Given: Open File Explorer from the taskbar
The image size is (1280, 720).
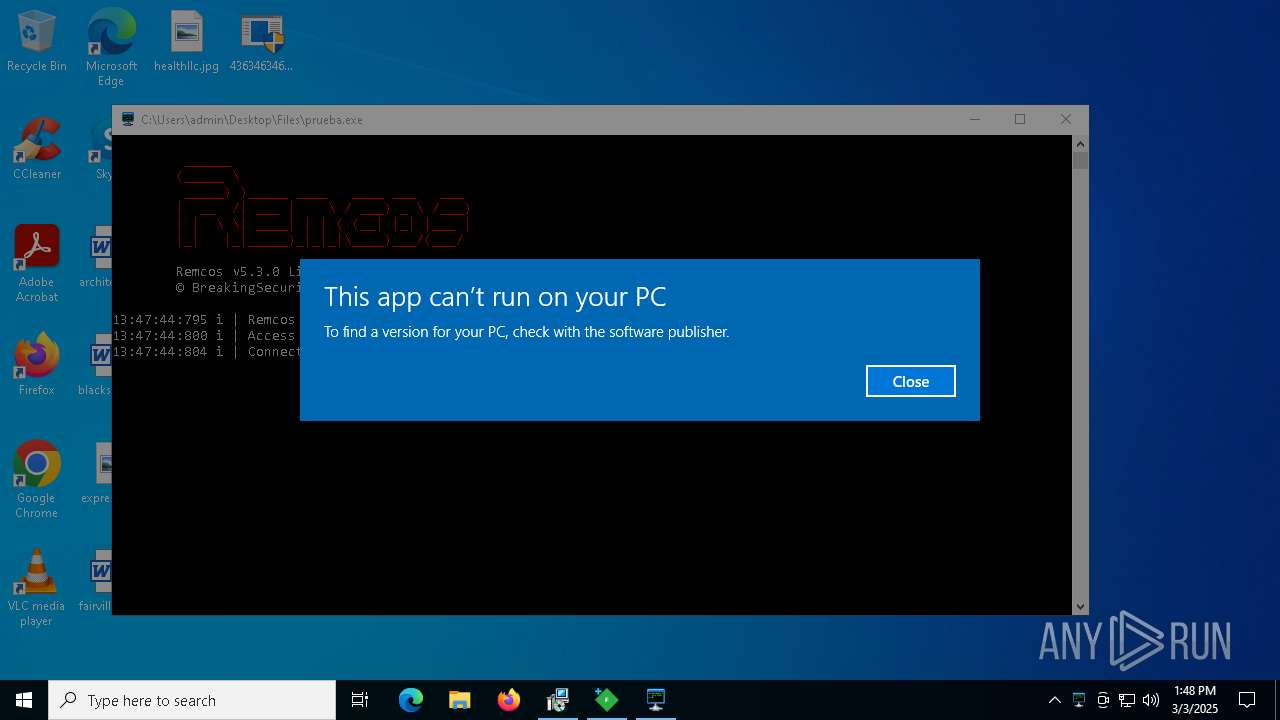Looking at the screenshot, I should 459,700.
